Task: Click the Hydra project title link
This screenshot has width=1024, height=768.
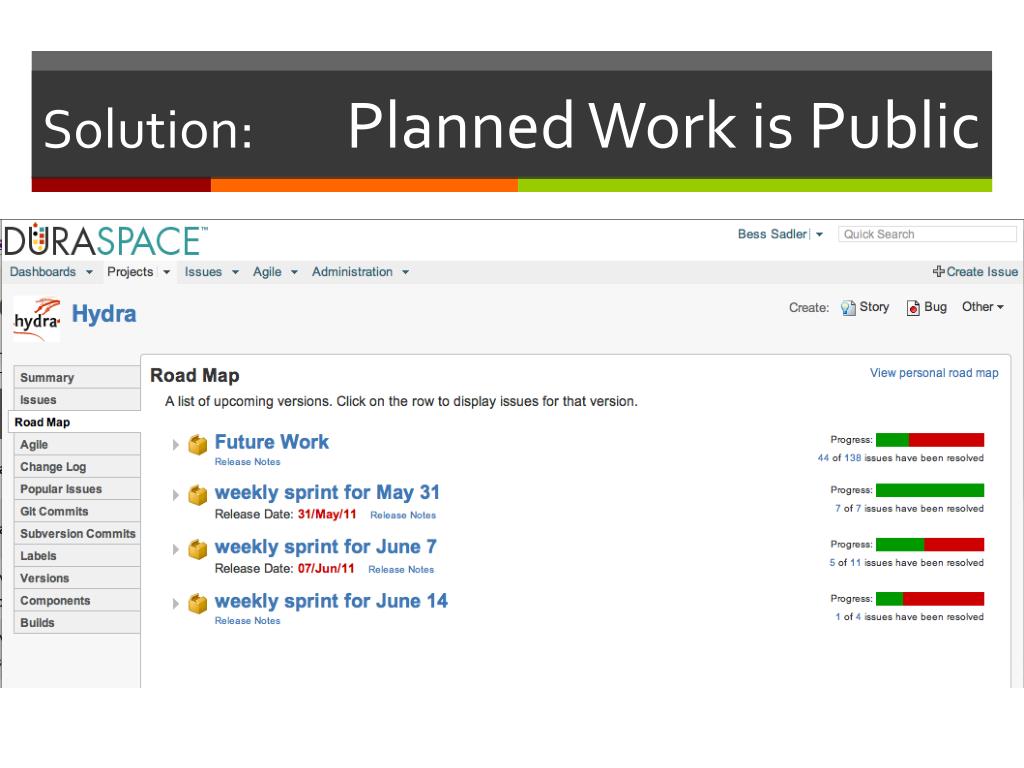Action: (x=104, y=314)
